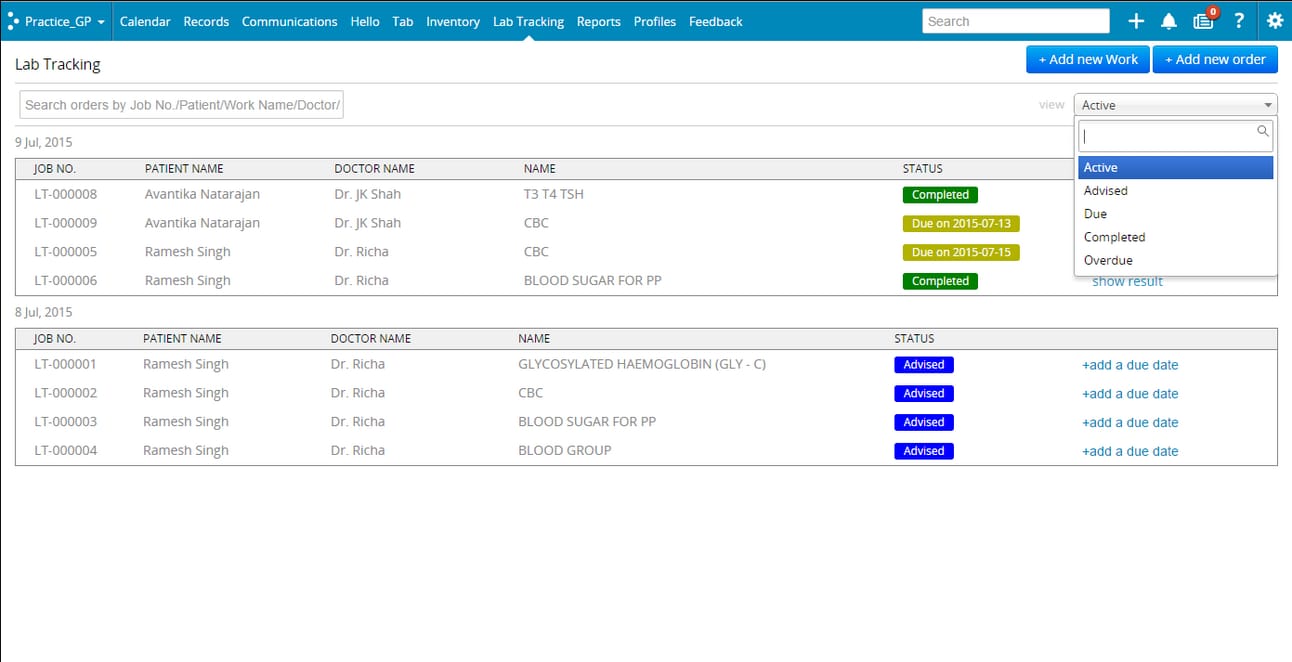Click add a due date for LT-000001
The width and height of the screenshot is (1292, 662).
[x=1130, y=365]
